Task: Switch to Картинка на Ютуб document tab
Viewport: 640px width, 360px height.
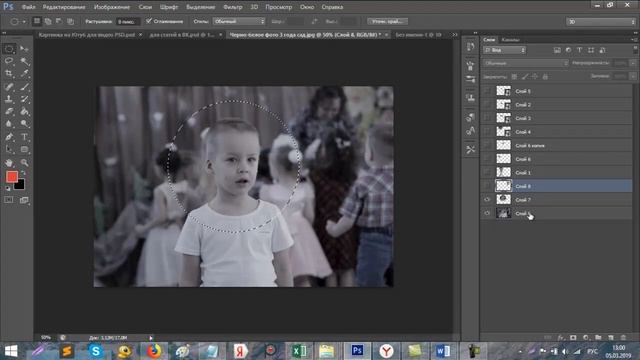Action: point(87,35)
